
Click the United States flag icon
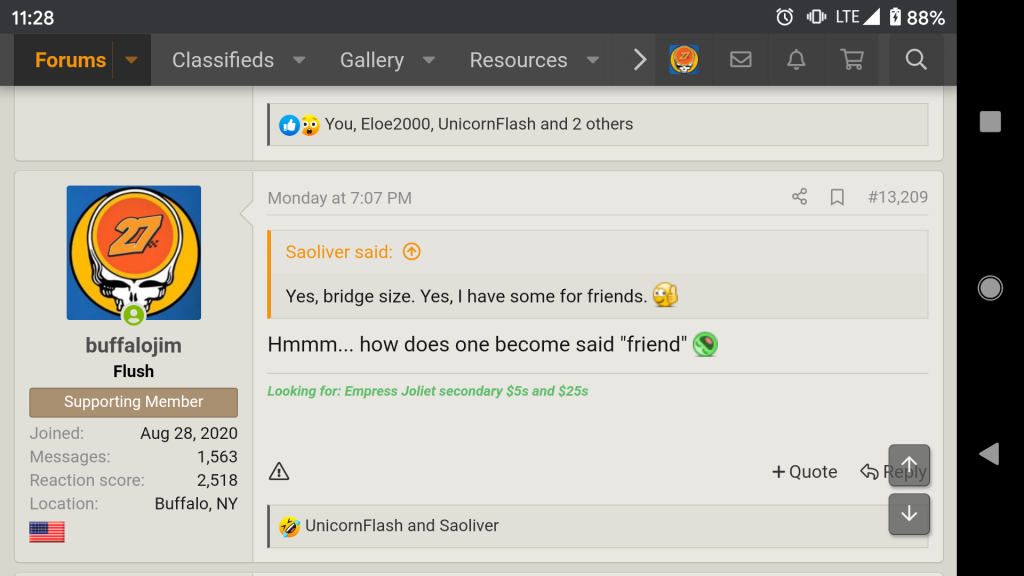pos(47,532)
